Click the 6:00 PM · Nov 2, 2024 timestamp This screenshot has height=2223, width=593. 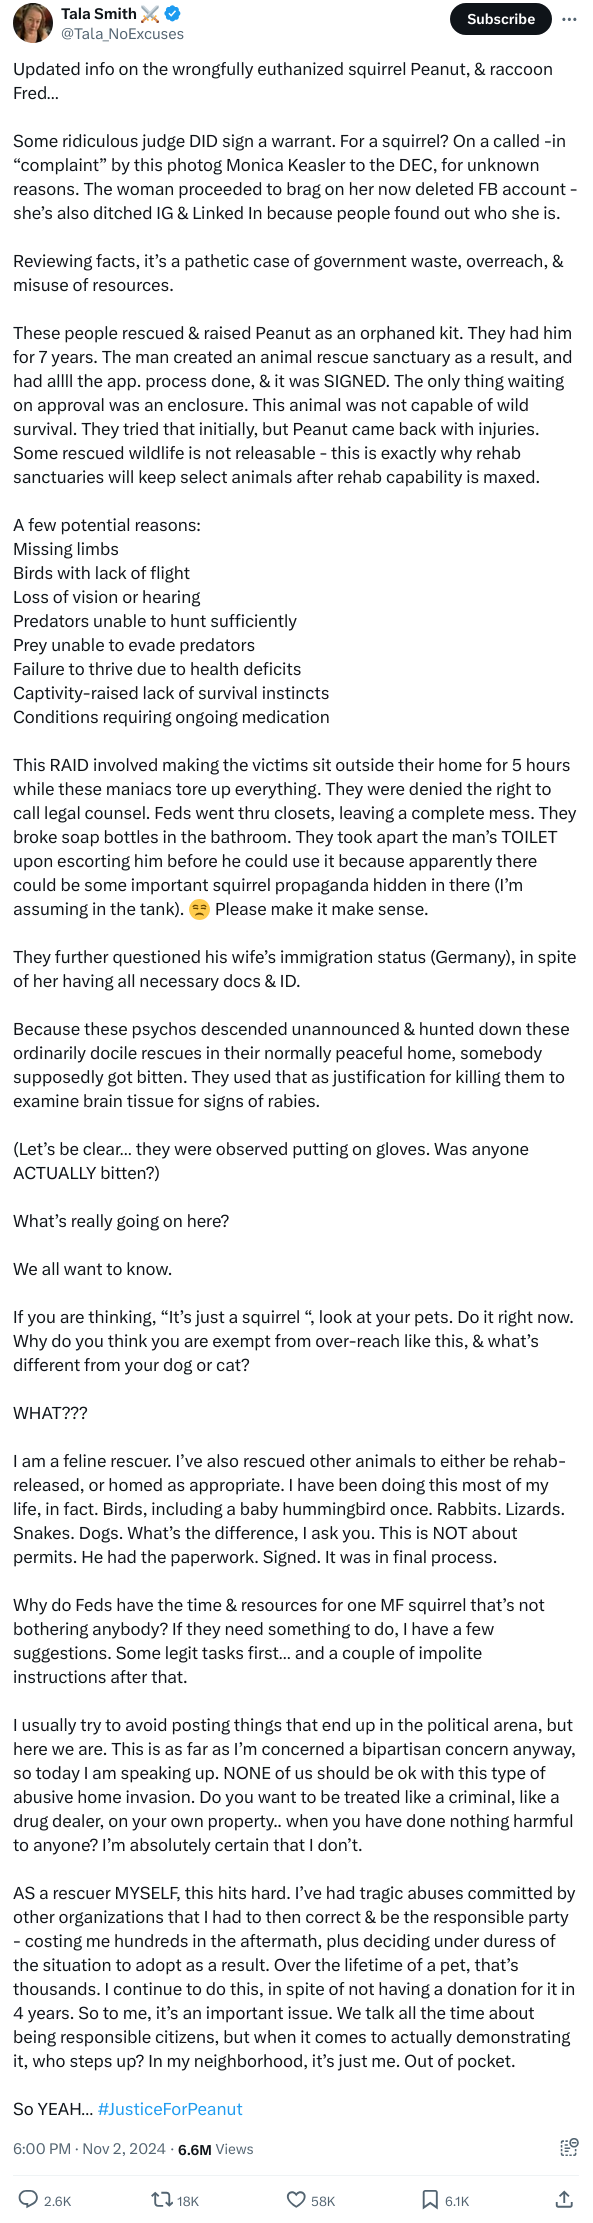point(89,2149)
